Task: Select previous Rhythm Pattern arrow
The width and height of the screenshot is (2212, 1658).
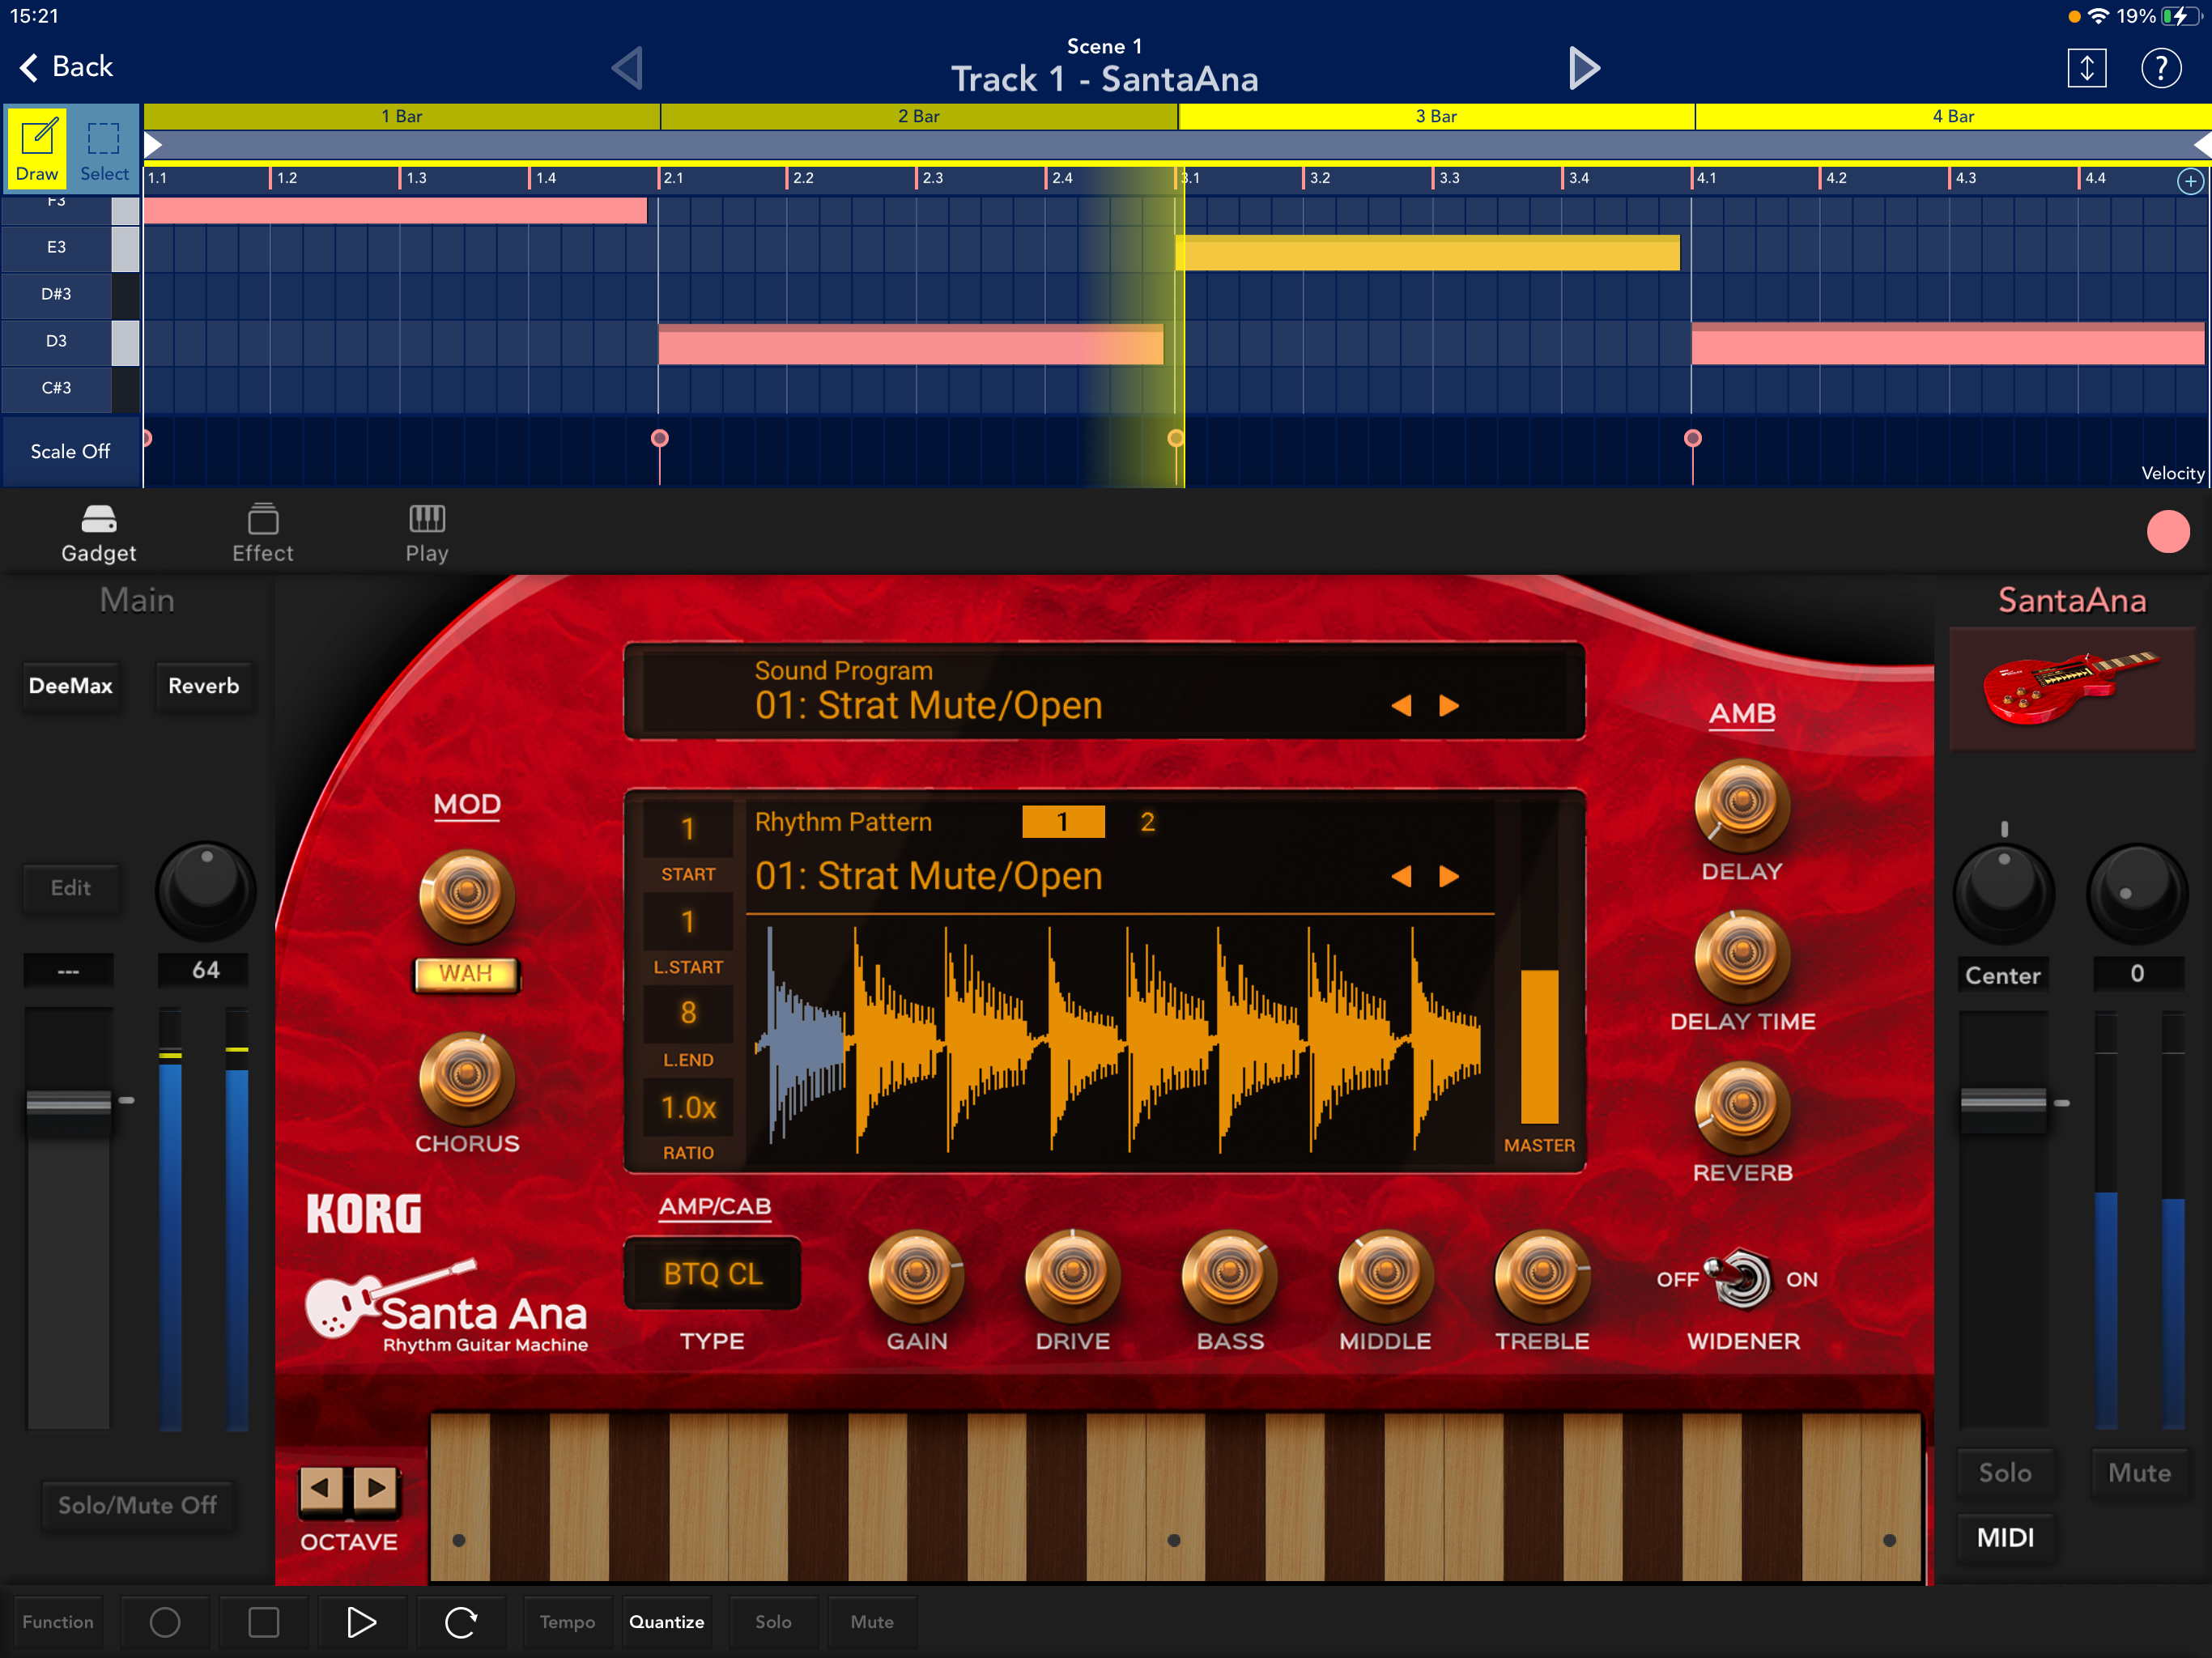Action: tap(1401, 877)
